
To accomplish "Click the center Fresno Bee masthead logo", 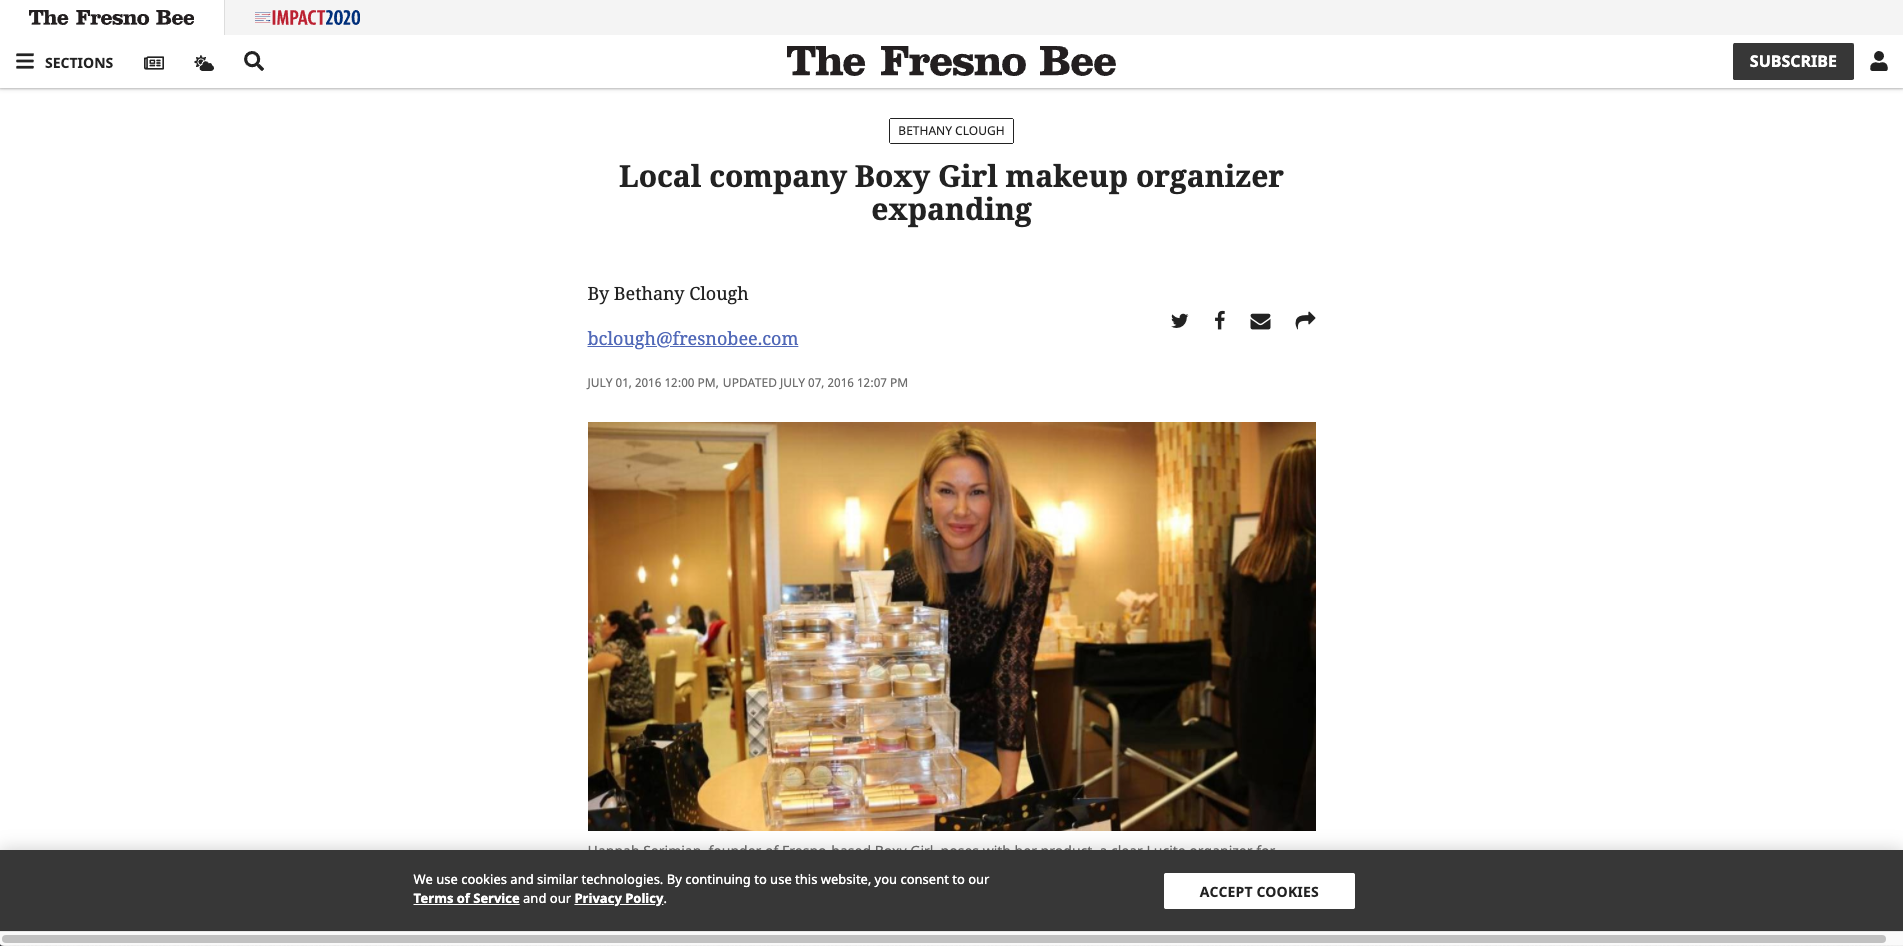I will coord(951,61).
